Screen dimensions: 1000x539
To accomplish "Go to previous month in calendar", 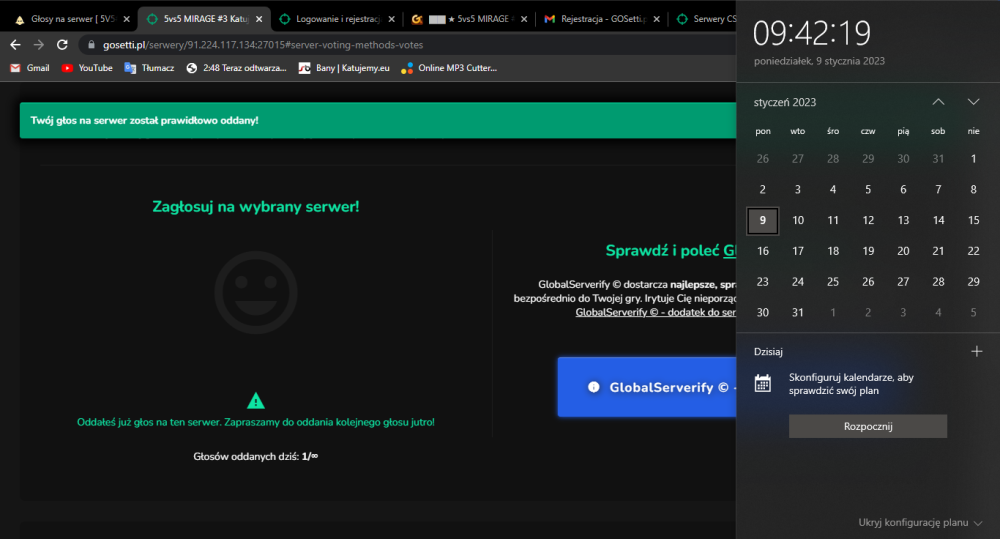I will pos(938,102).
